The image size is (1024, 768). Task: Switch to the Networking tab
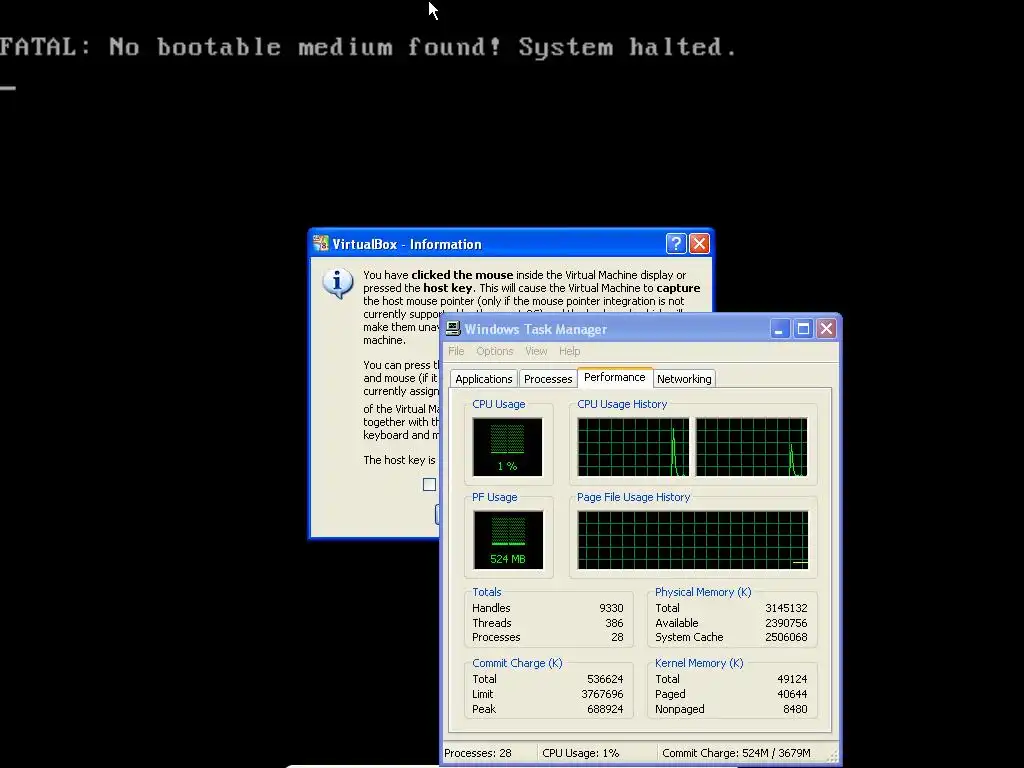pyautogui.click(x=684, y=379)
